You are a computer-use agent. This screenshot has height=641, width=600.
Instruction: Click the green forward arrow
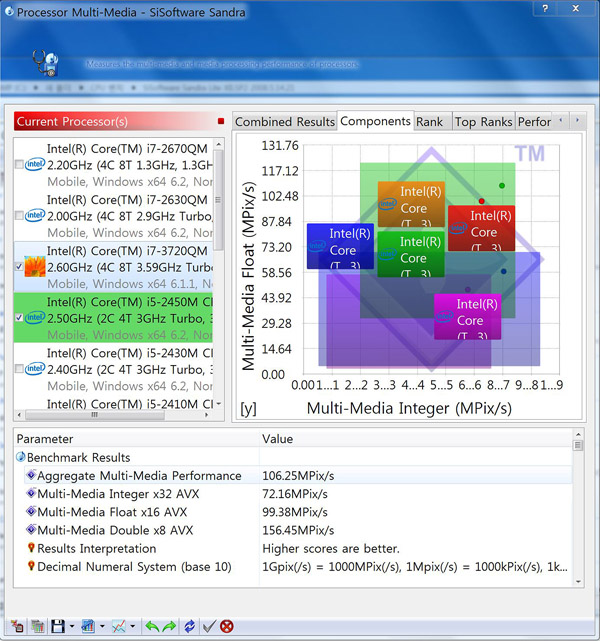point(169,626)
